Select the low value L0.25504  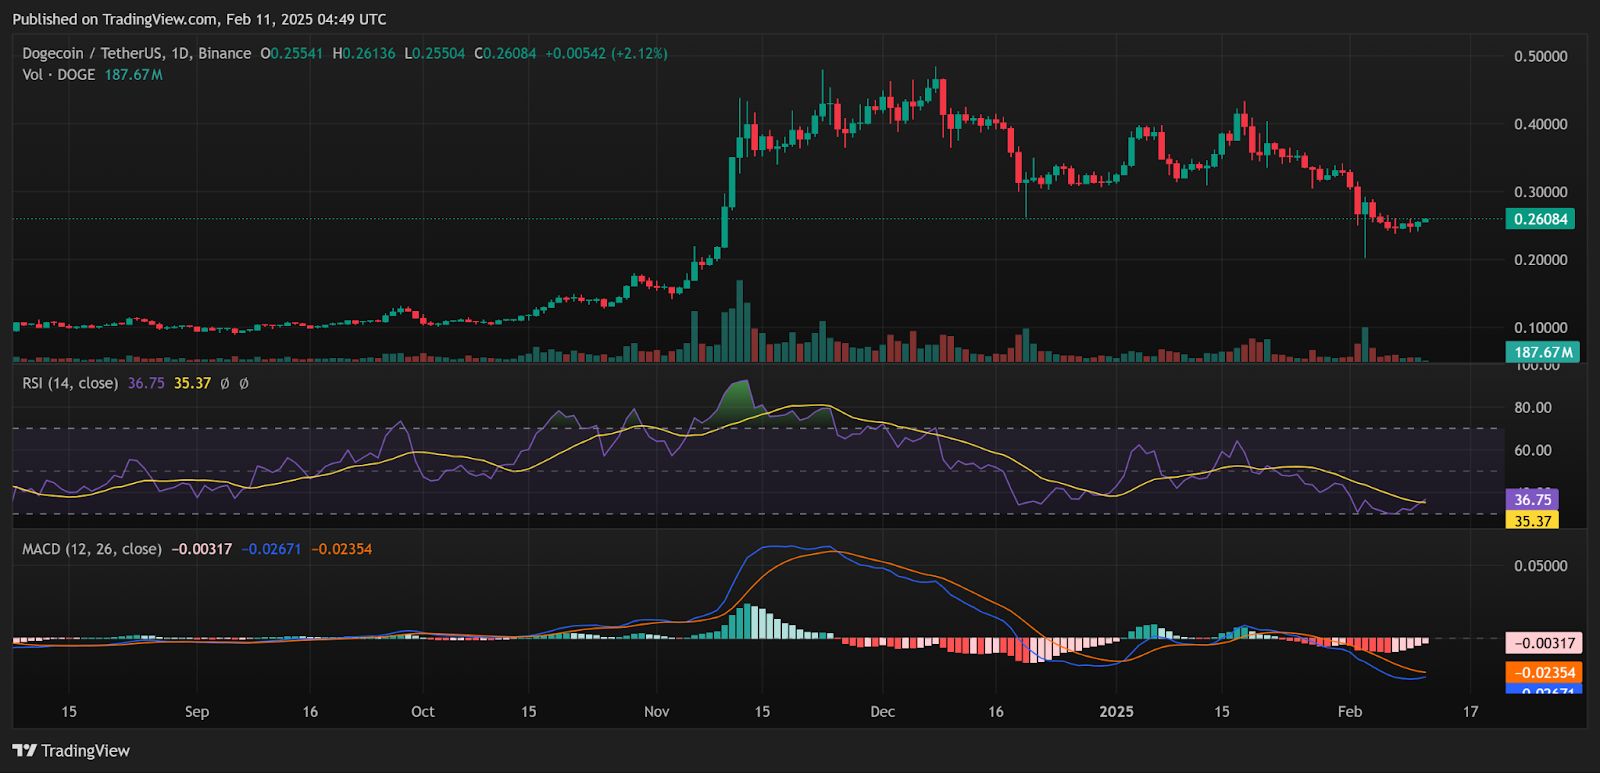coord(435,53)
